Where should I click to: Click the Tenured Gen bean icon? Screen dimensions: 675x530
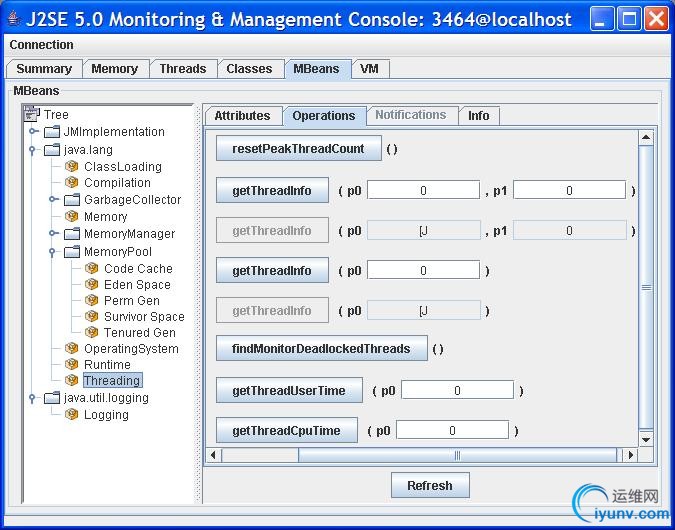tap(92, 332)
